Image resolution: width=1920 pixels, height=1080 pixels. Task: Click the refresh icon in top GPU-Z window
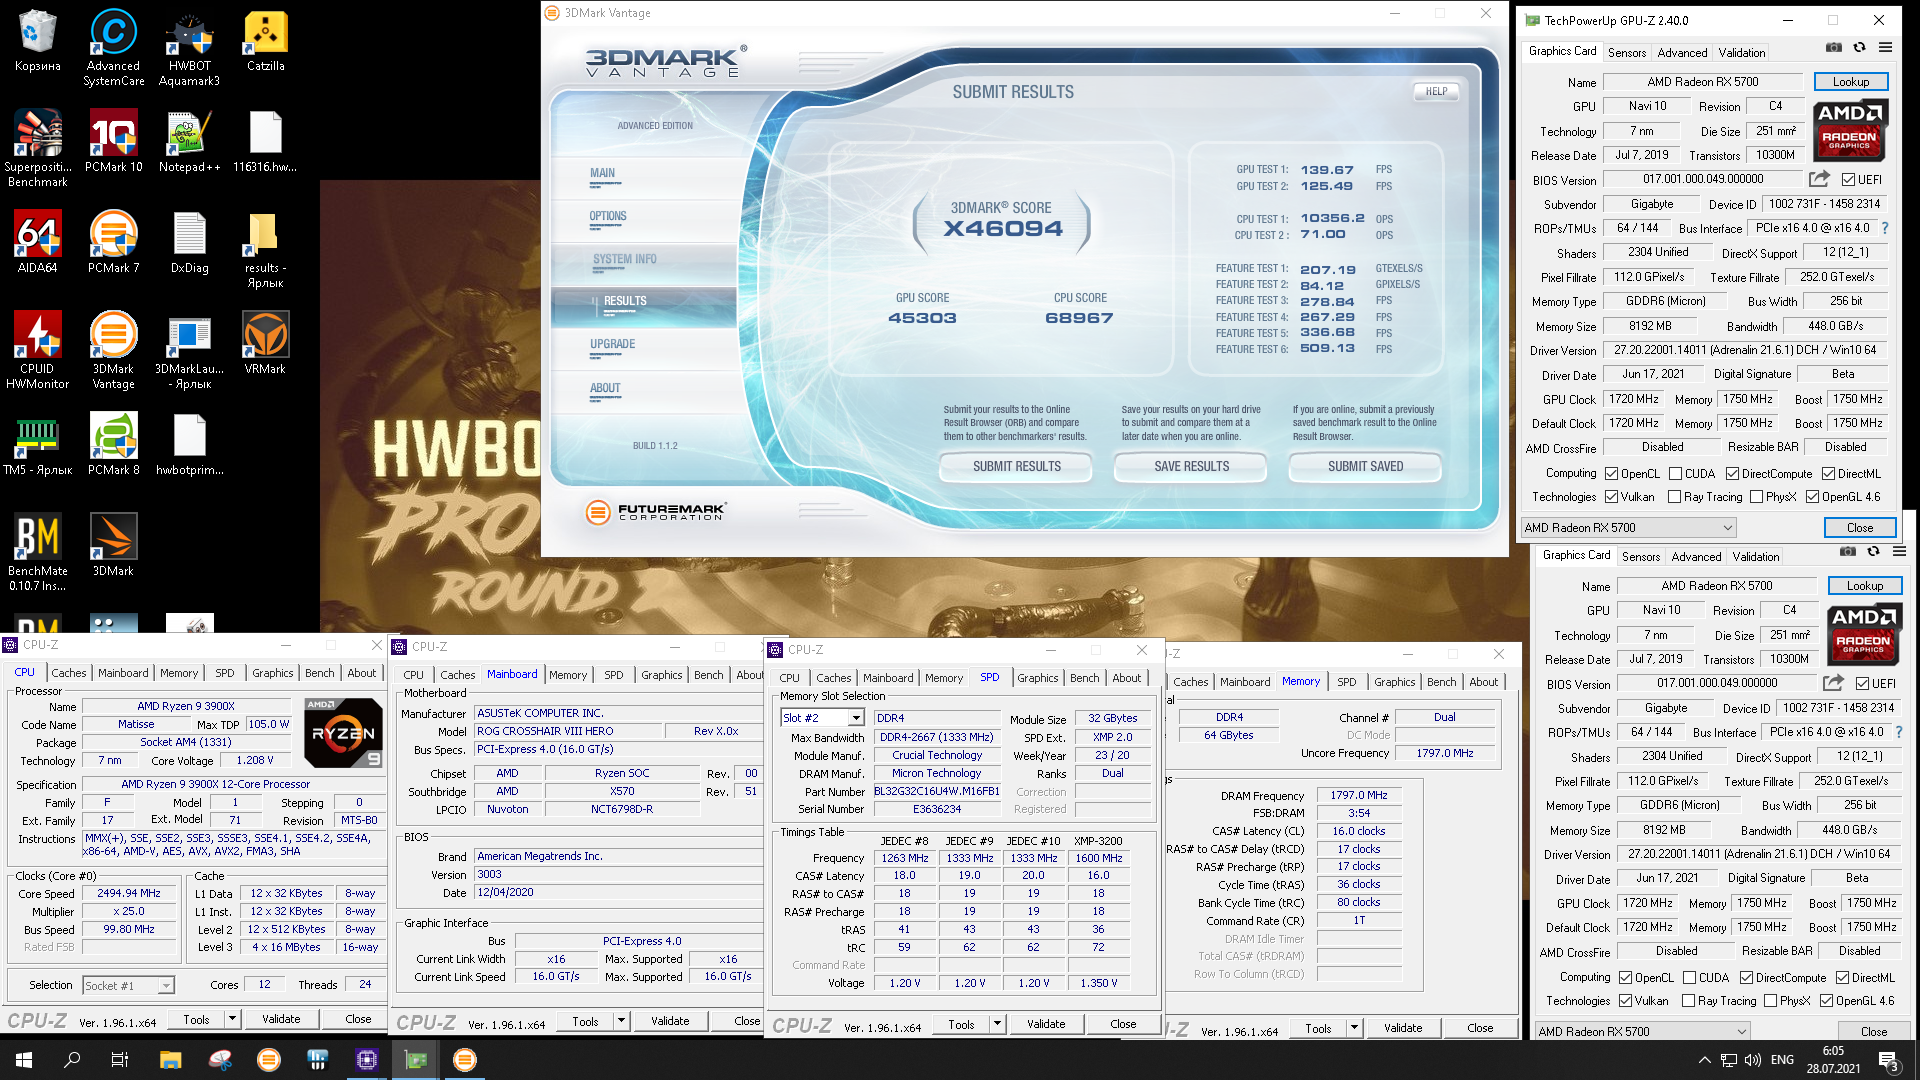pyautogui.click(x=1859, y=48)
